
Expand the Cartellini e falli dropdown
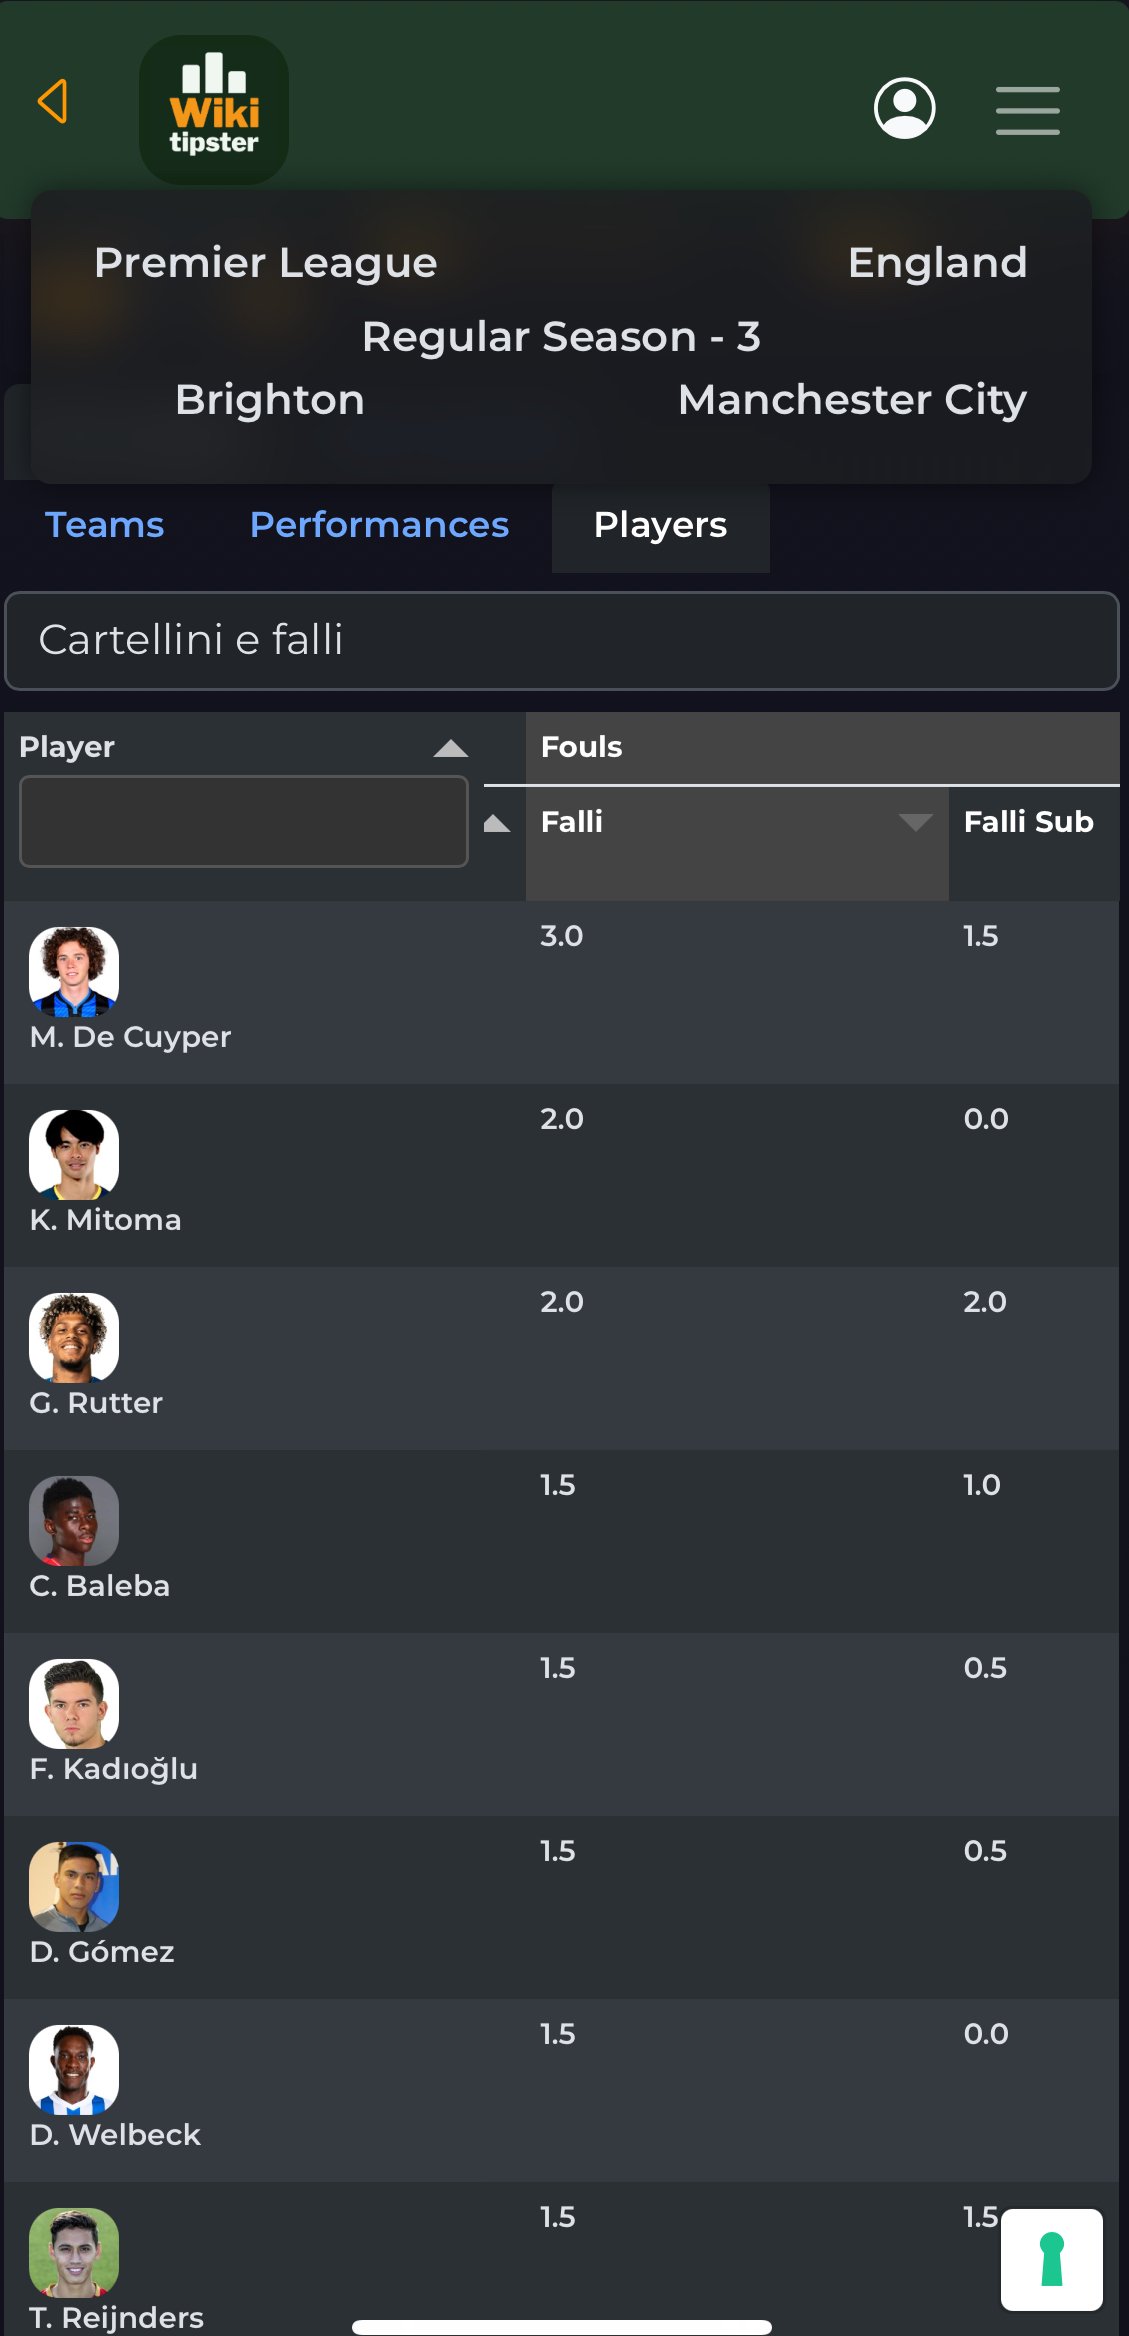[x=562, y=640]
